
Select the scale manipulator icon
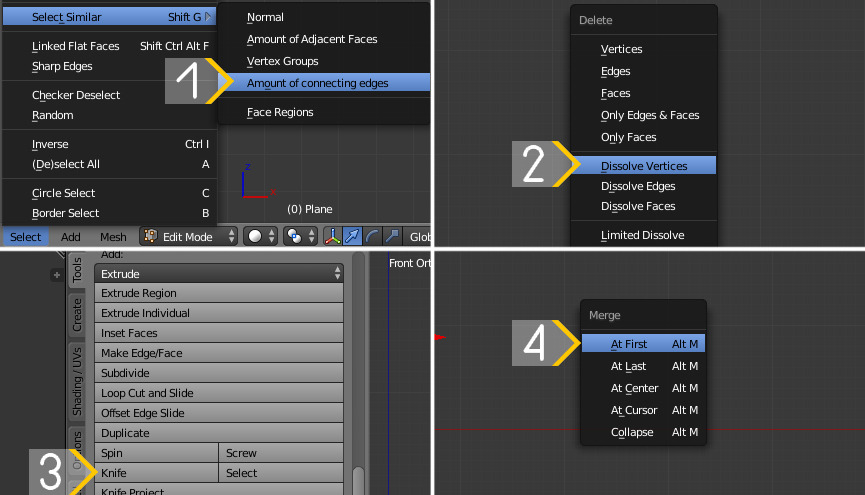tap(392, 236)
